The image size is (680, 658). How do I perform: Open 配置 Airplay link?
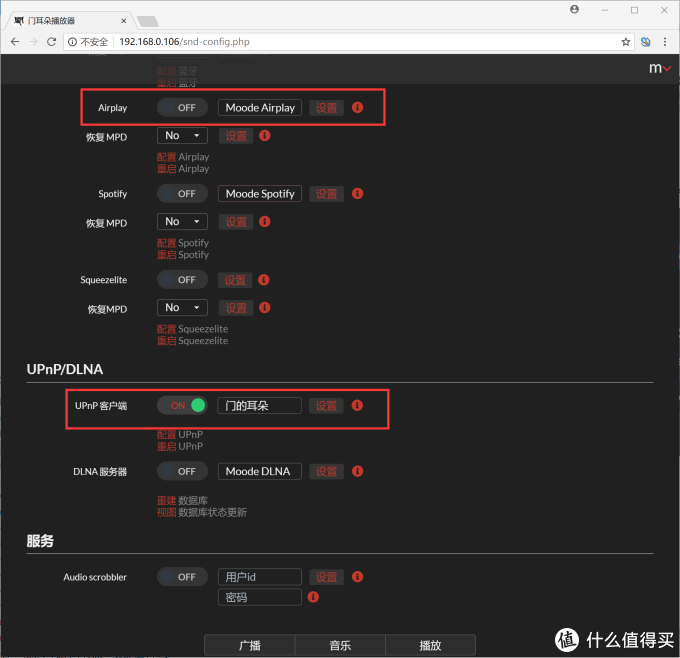coord(183,157)
